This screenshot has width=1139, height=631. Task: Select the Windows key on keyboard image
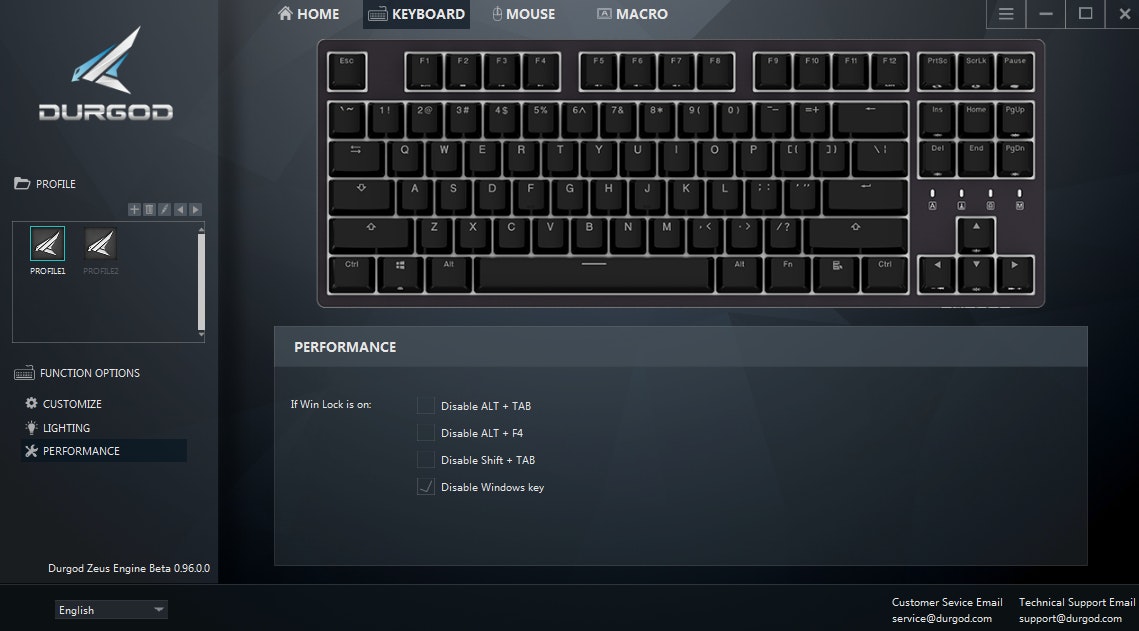click(x=400, y=274)
